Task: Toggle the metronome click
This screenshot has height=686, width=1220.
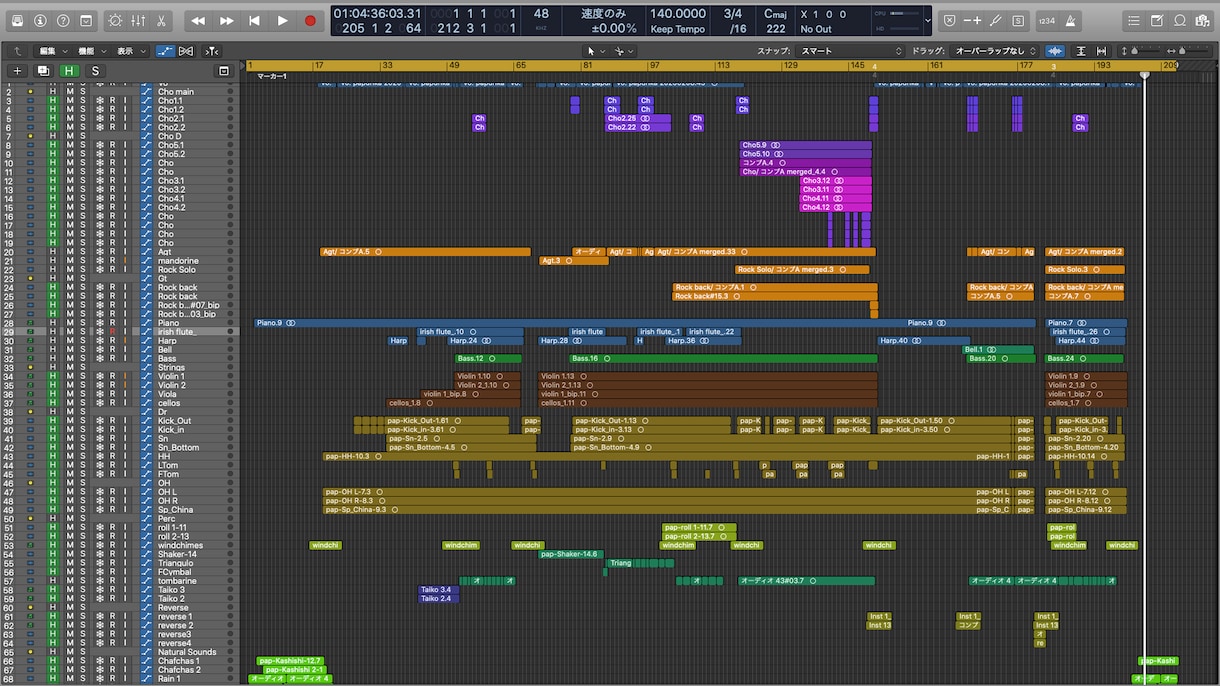Action: 1070,20
